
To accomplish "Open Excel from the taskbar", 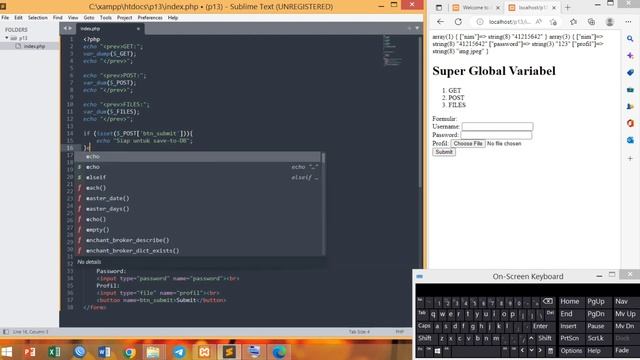I will 54,352.
